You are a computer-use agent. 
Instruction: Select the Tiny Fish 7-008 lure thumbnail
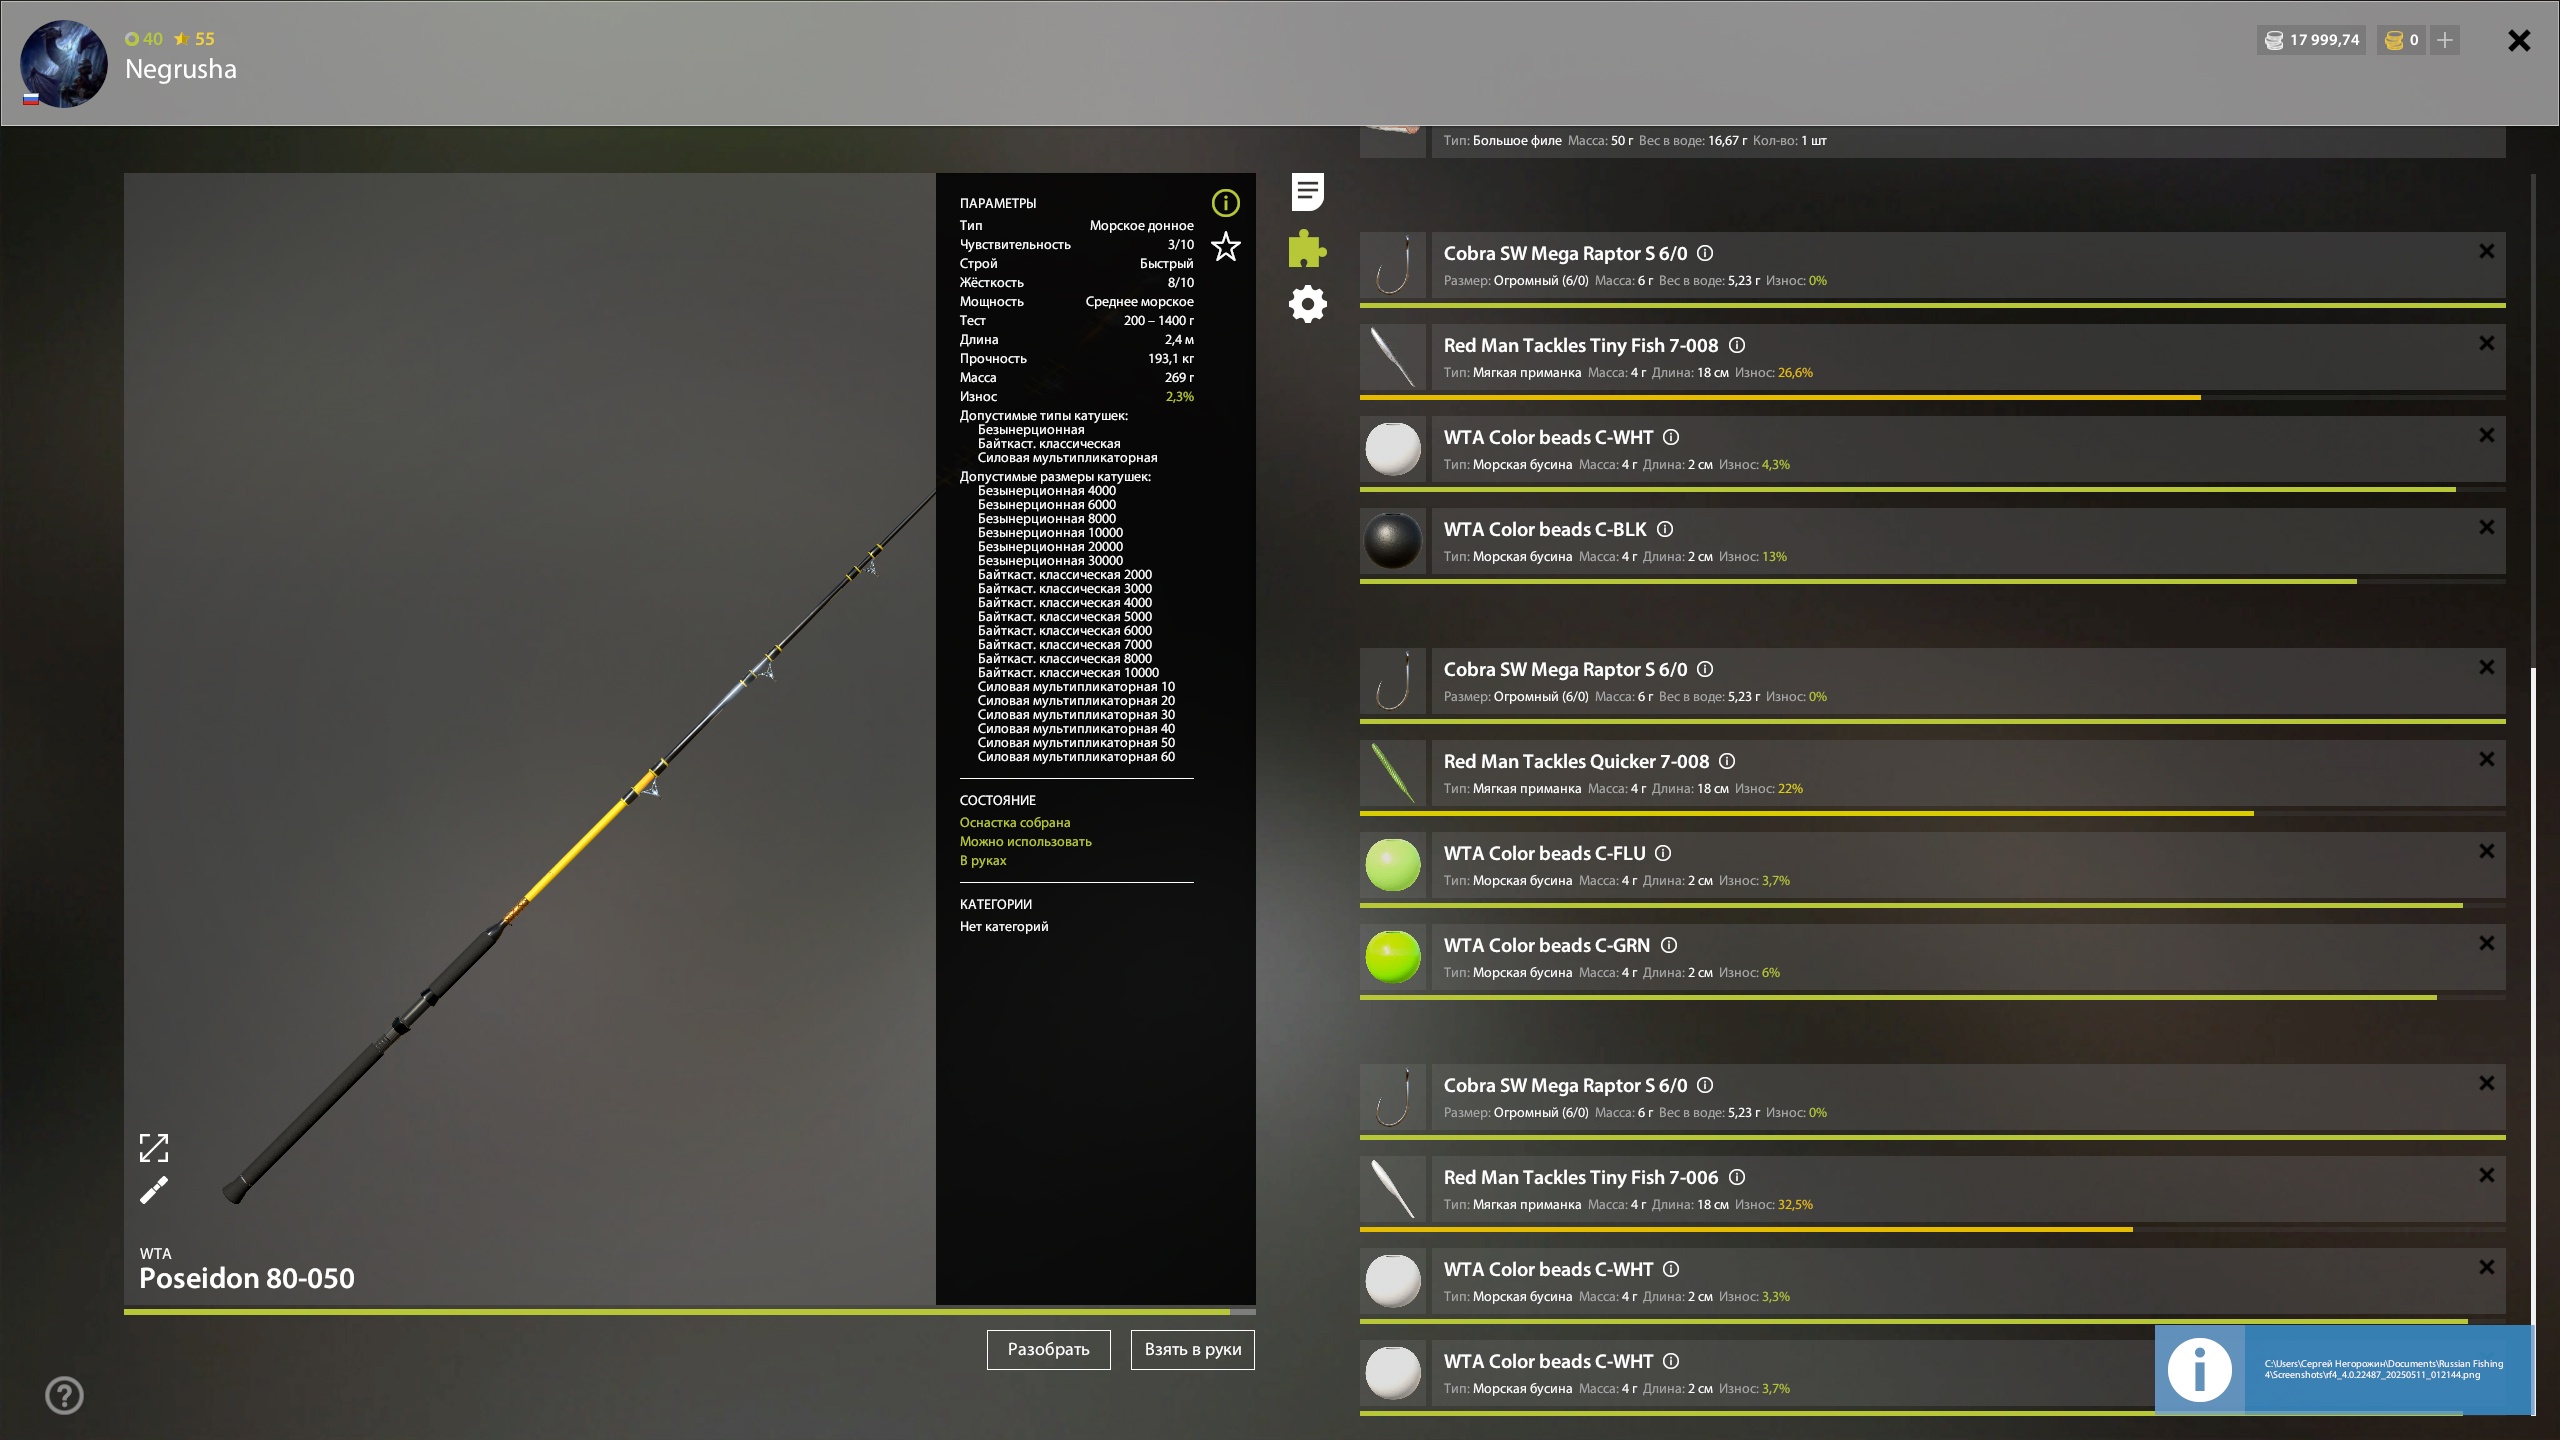point(1393,357)
